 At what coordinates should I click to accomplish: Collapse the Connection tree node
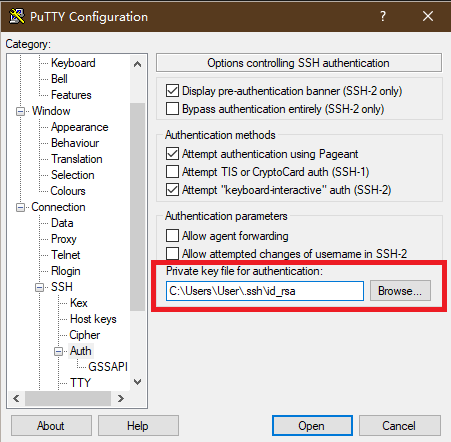click(x=20, y=207)
